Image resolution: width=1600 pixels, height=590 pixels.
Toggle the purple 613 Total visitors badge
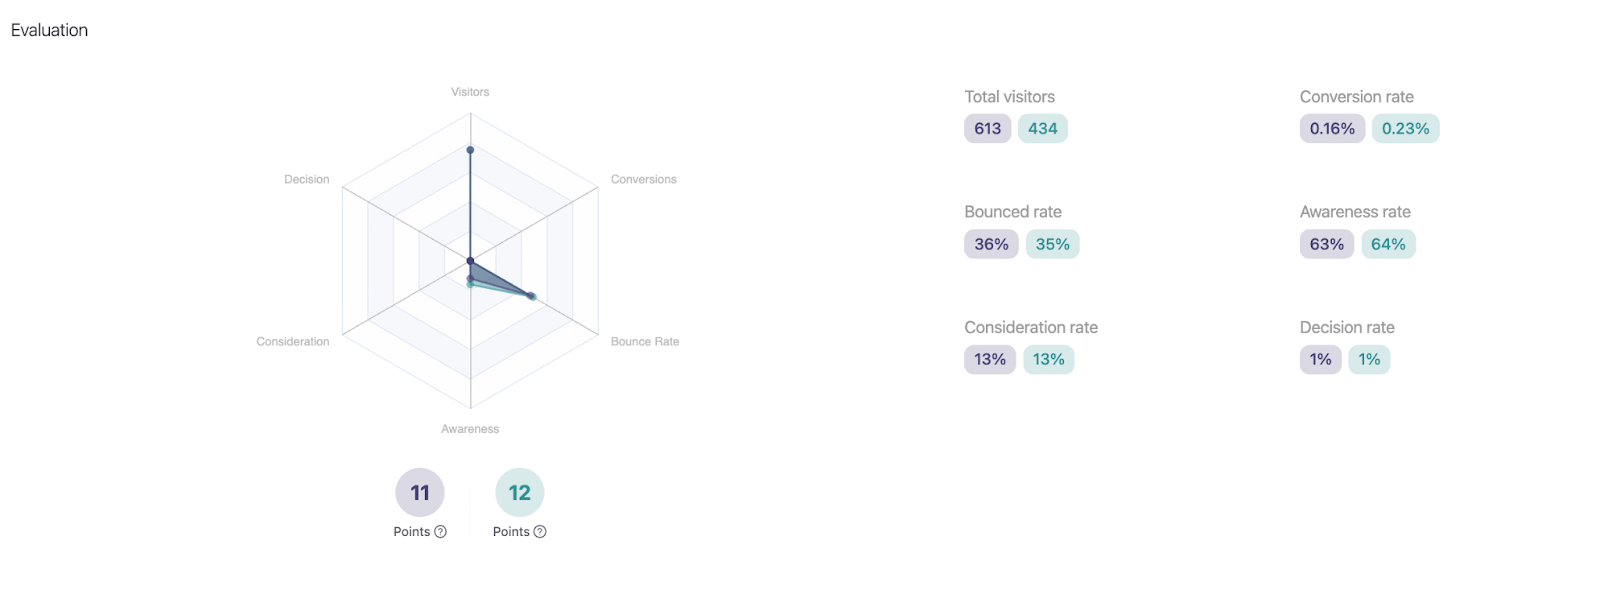tap(987, 128)
